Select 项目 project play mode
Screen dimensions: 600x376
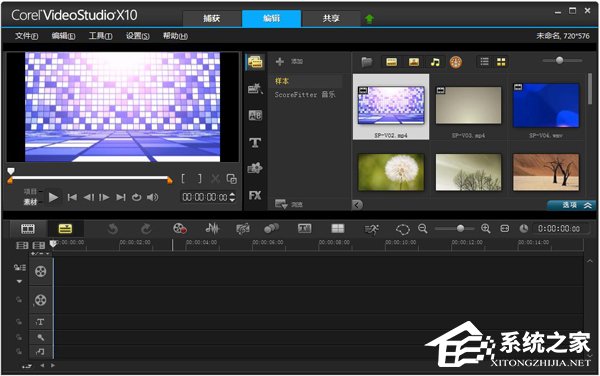(x=30, y=191)
